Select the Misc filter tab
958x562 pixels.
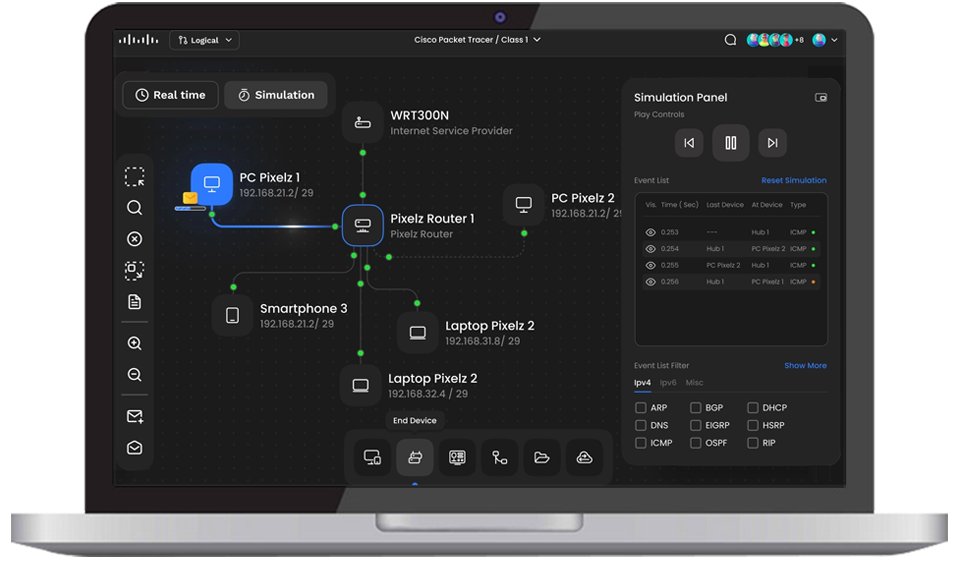point(694,383)
